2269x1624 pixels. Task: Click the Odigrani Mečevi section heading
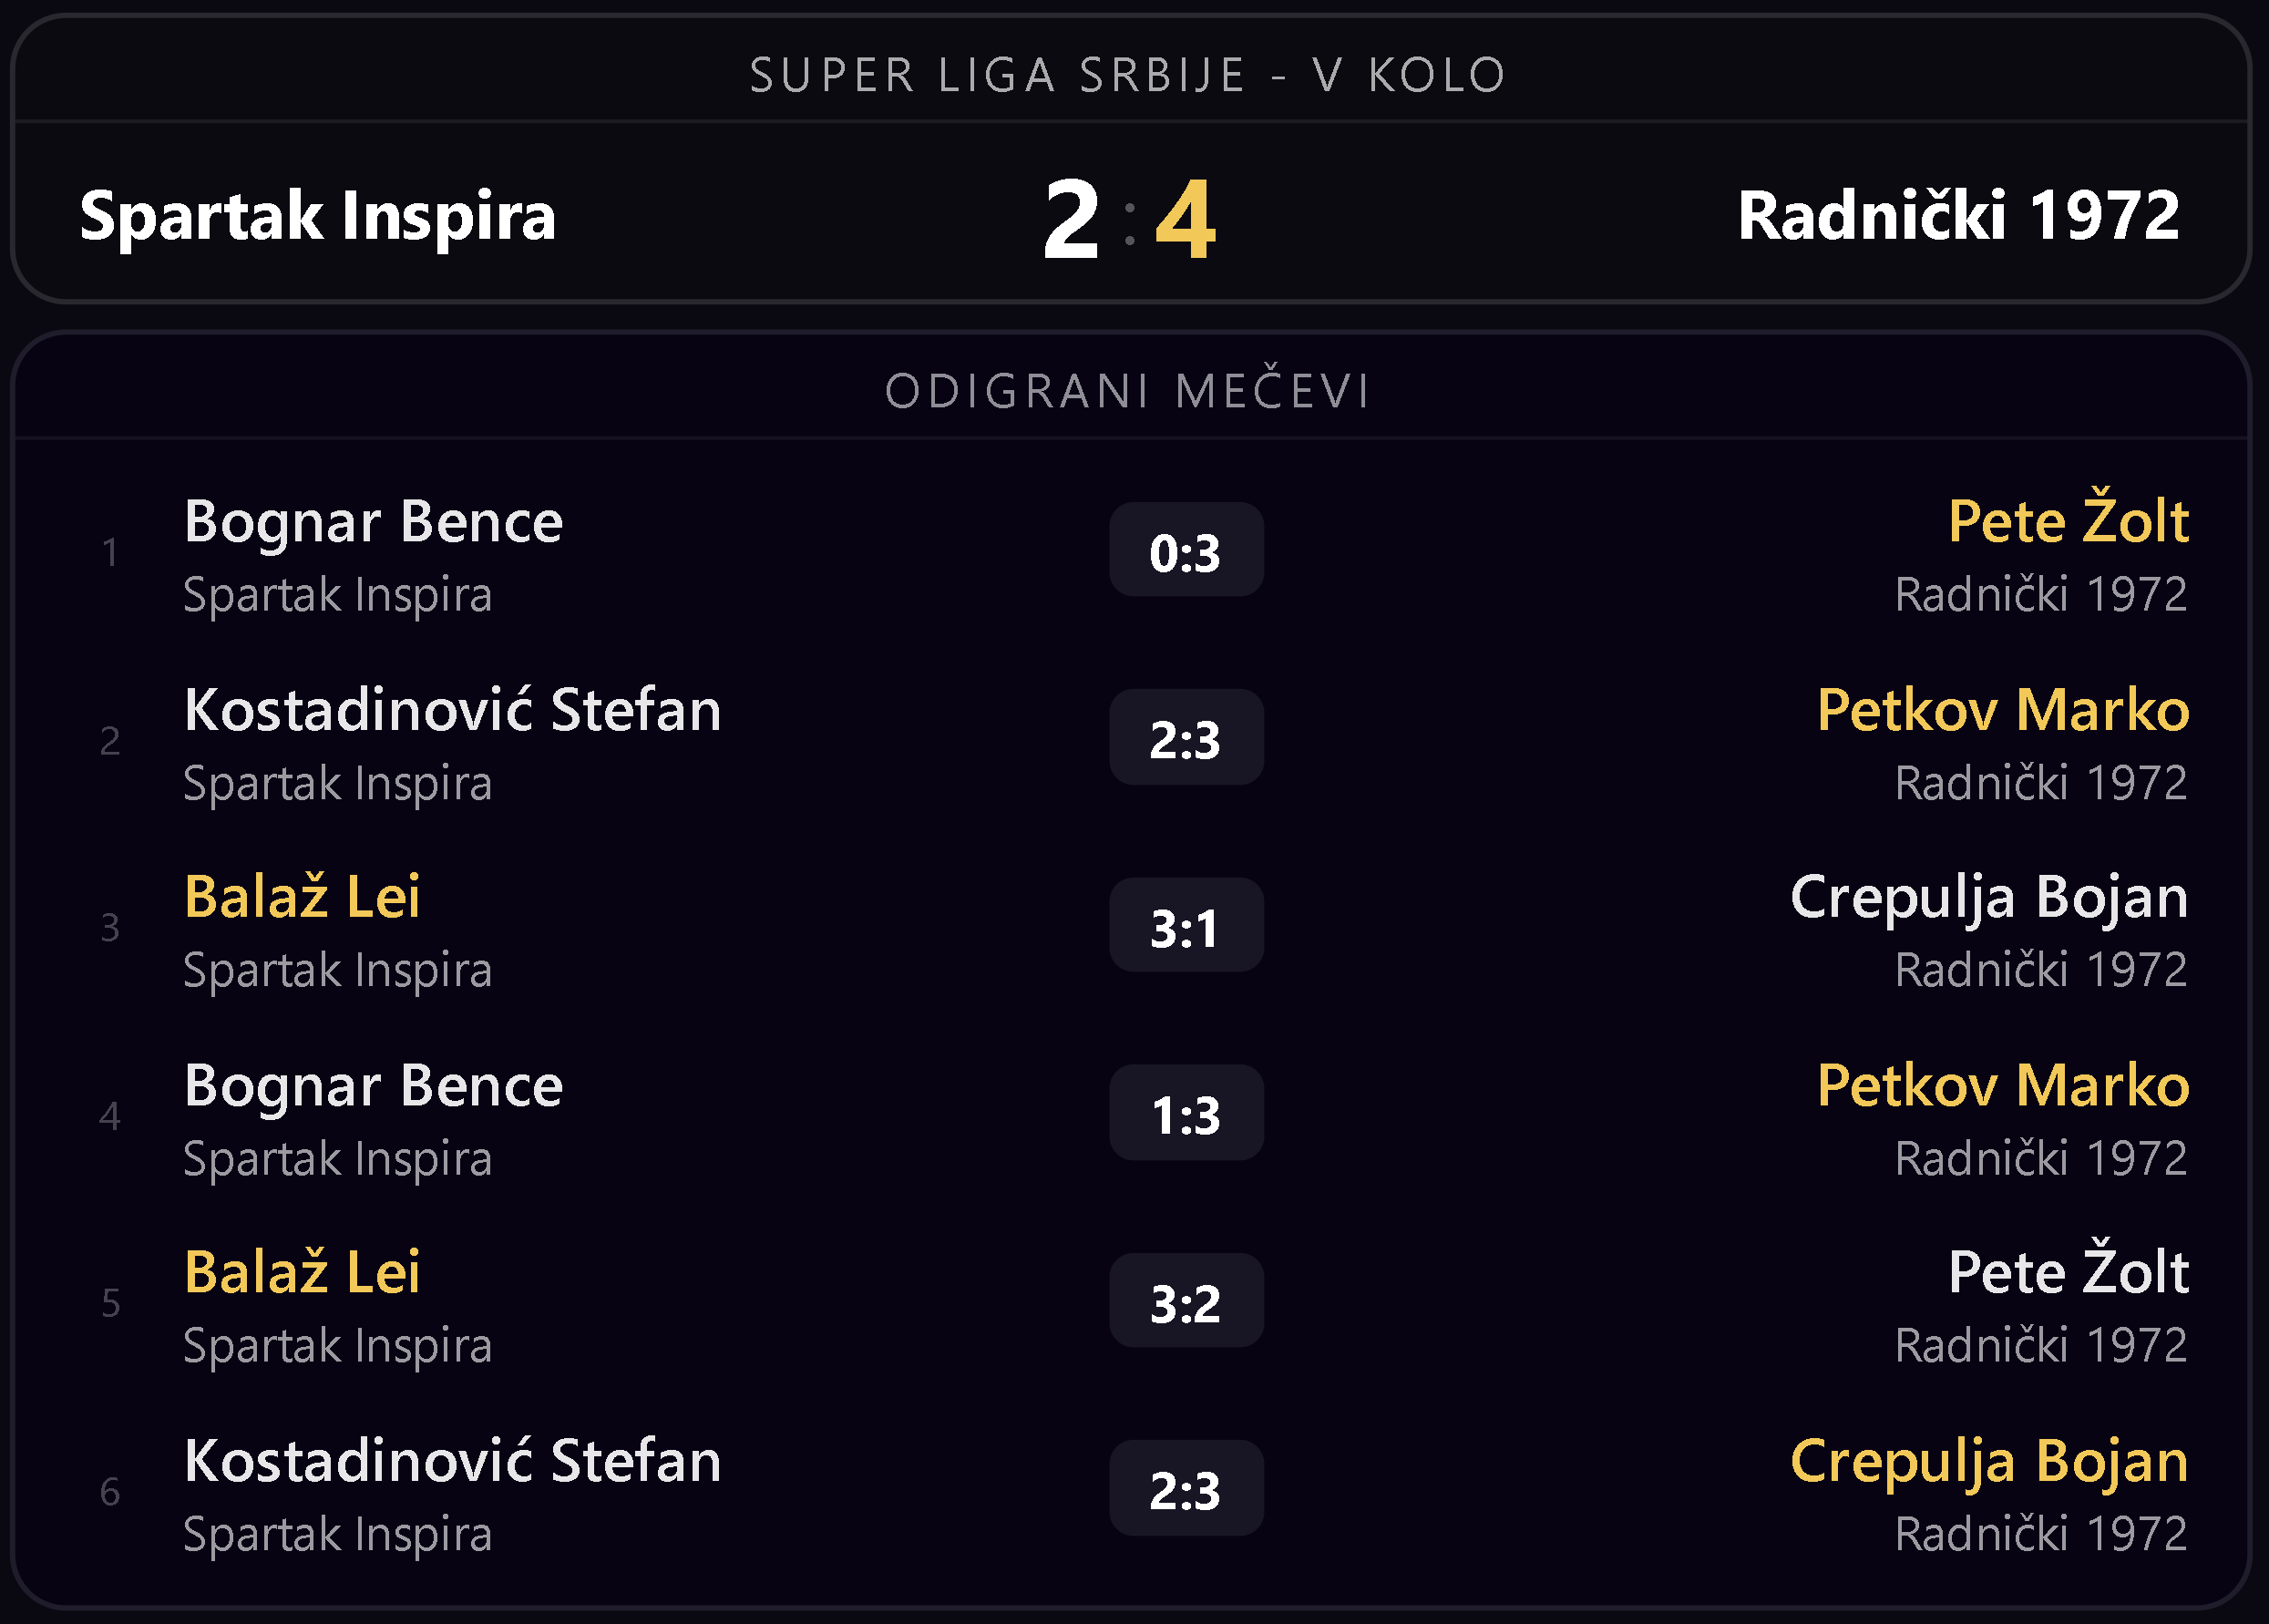tap(1128, 391)
